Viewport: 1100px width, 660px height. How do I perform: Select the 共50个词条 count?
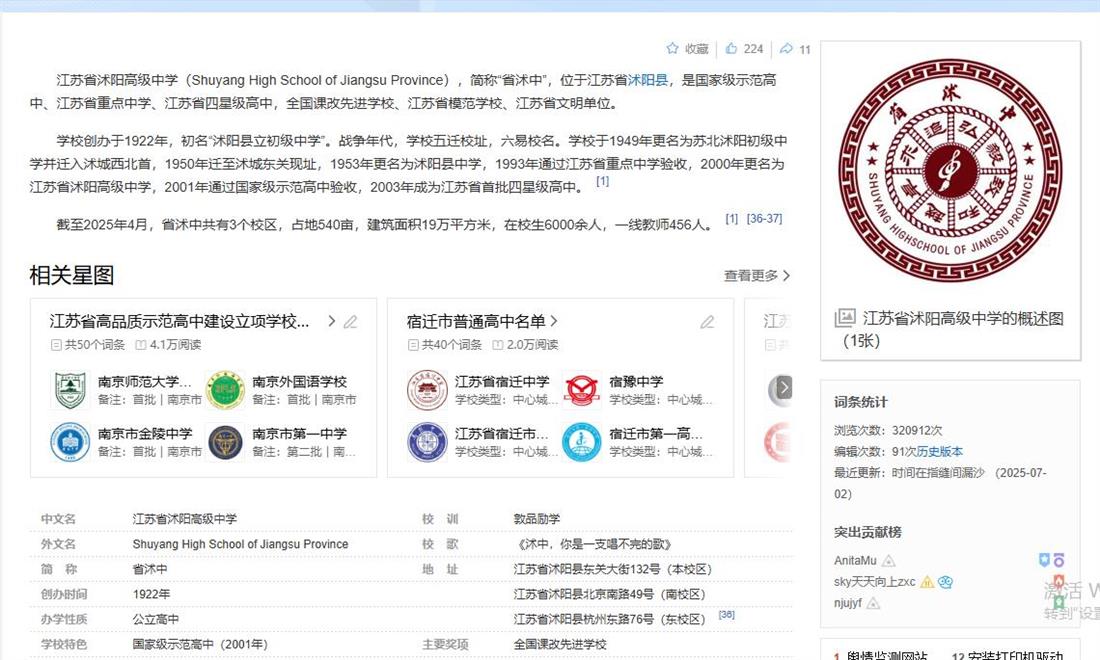[x=88, y=344]
